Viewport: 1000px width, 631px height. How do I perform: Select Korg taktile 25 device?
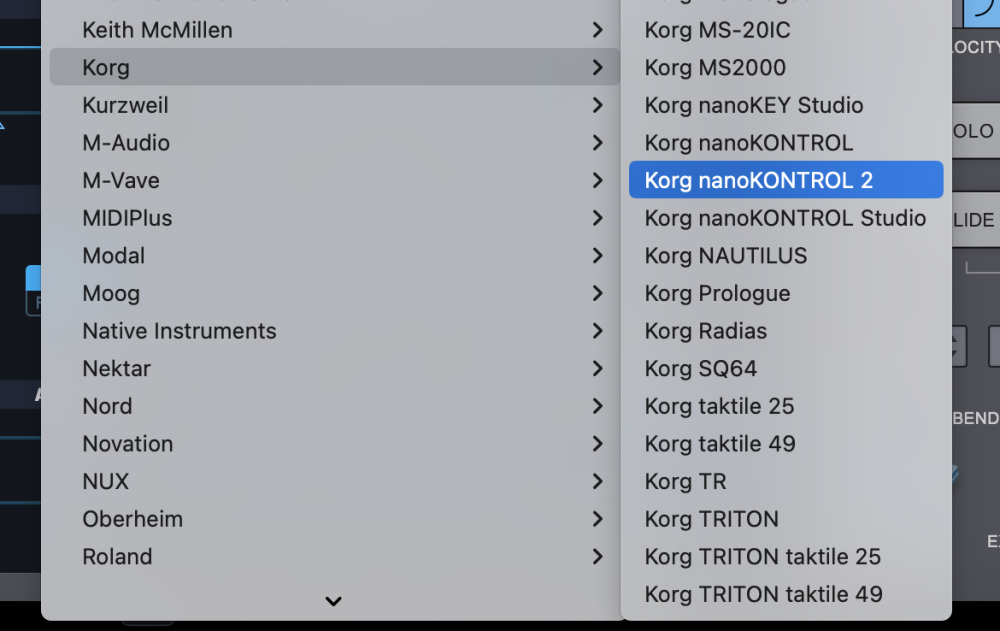point(720,406)
